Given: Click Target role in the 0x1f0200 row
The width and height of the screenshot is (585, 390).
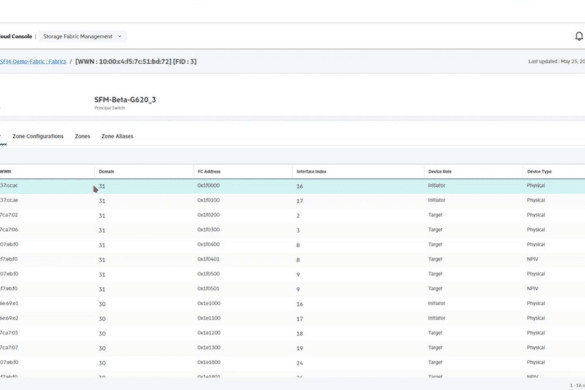Looking at the screenshot, I should click(435, 215).
